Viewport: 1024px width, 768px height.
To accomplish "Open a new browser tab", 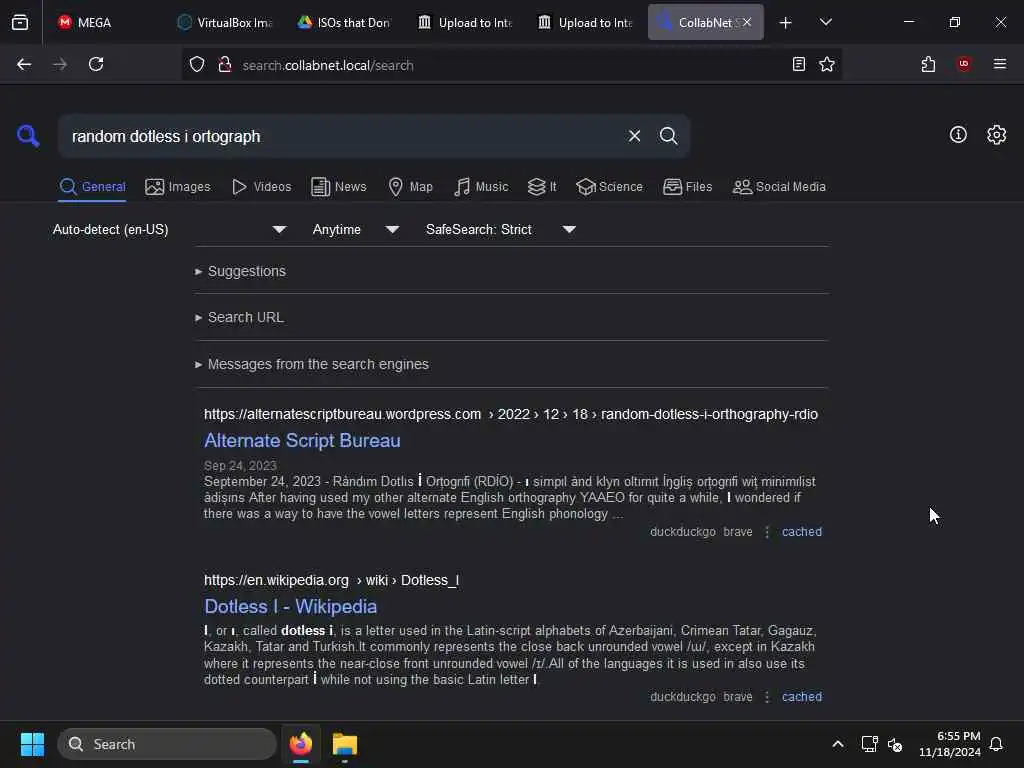I will [785, 23].
